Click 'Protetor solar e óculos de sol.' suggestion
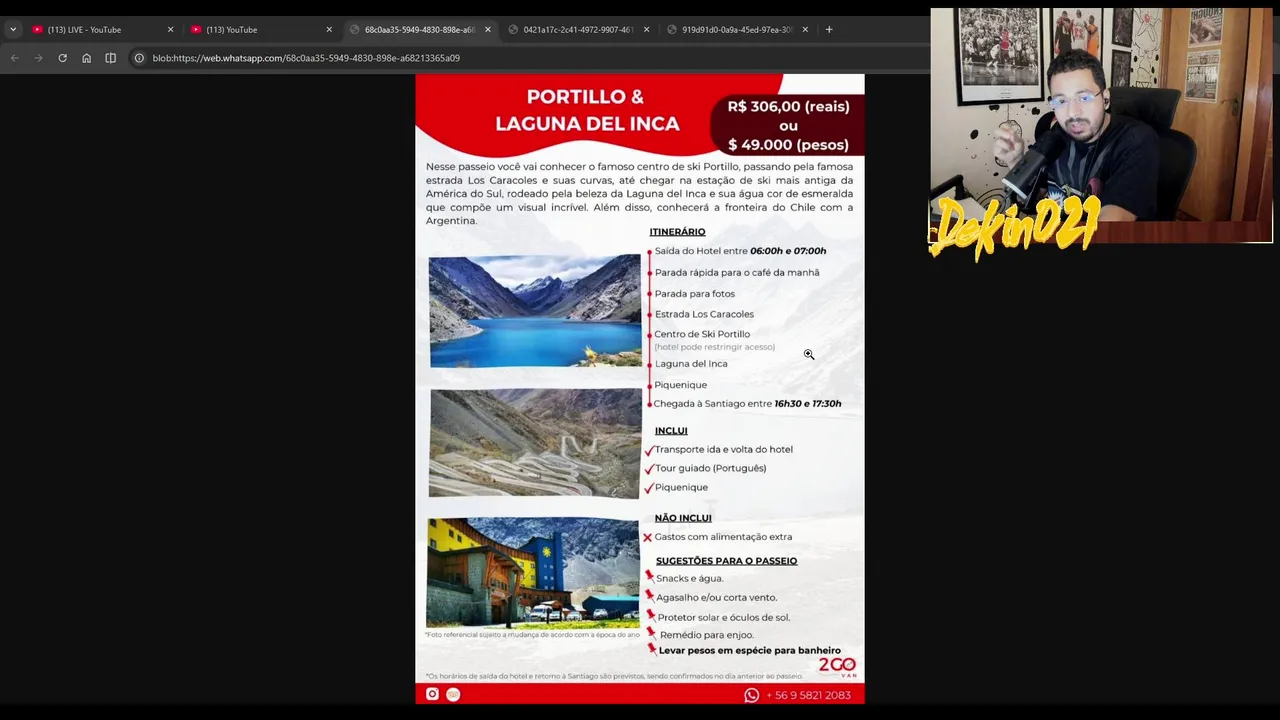This screenshot has height=720, width=1280. 723,618
